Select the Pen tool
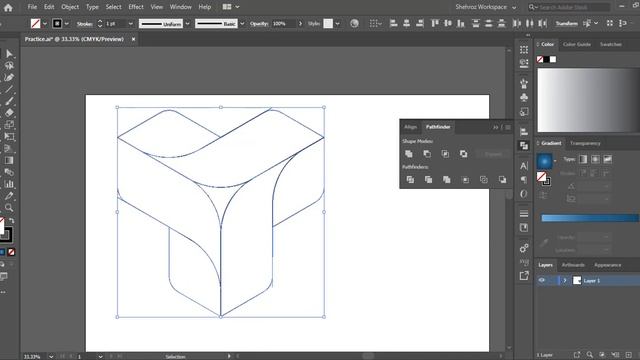Viewport: 640px width, 360px height. tap(9, 78)
